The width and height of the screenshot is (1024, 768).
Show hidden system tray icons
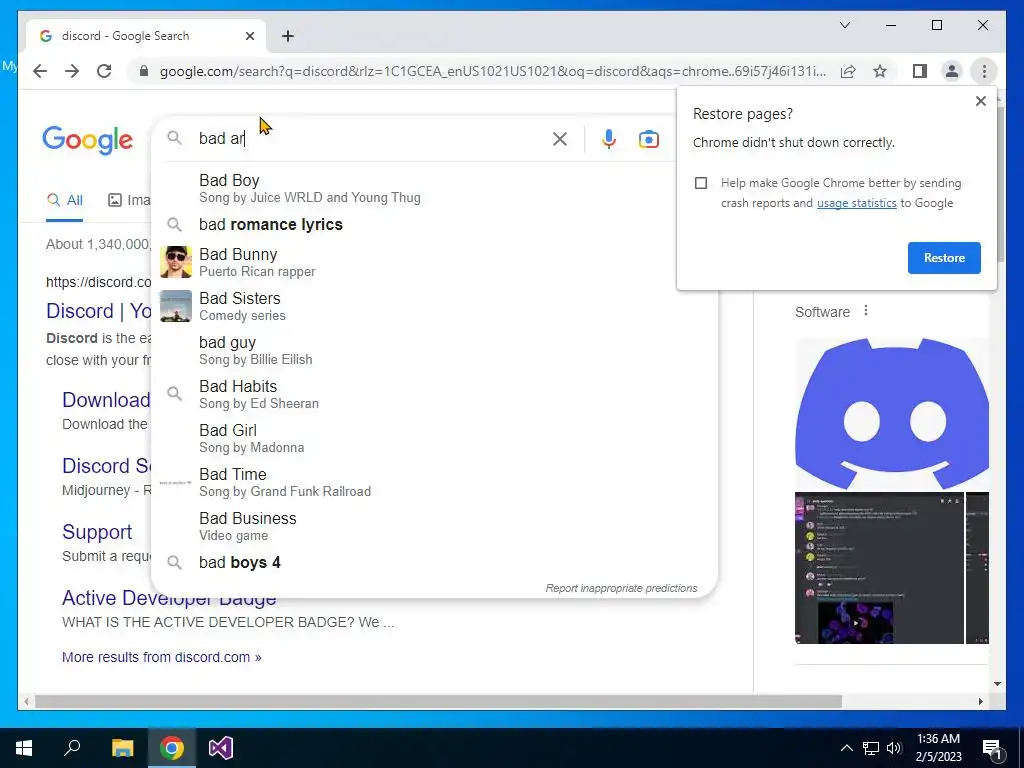(x=846, y=748)
